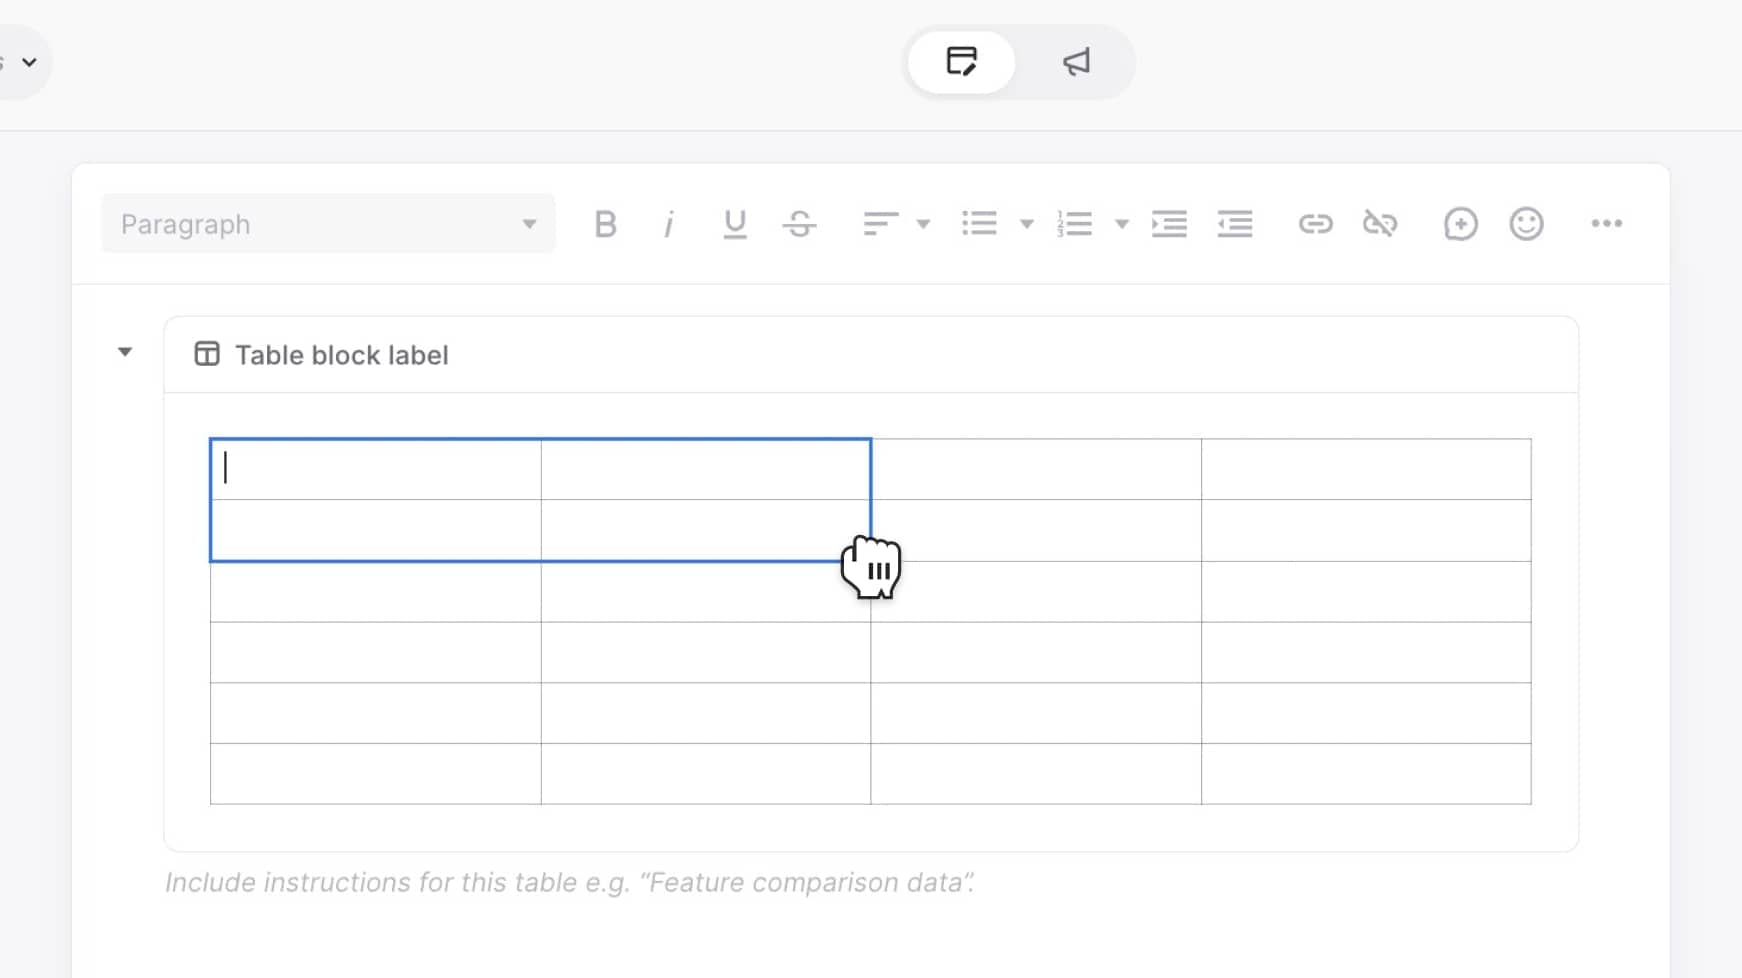Image resolution: width=1742 pixels, height=978 pixels.
Task: Increase paragraph indent
Action: click(1170, 224)
